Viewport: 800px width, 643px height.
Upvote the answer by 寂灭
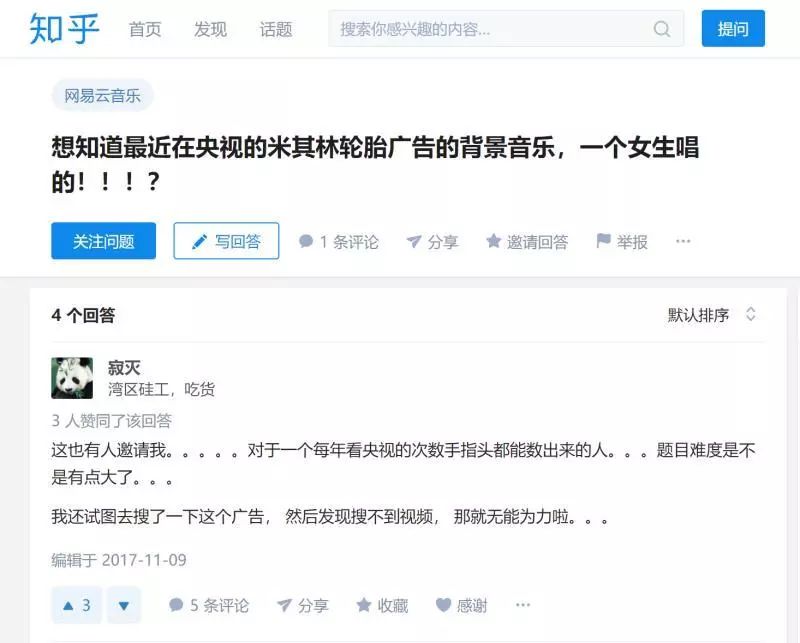coord(77,605)
